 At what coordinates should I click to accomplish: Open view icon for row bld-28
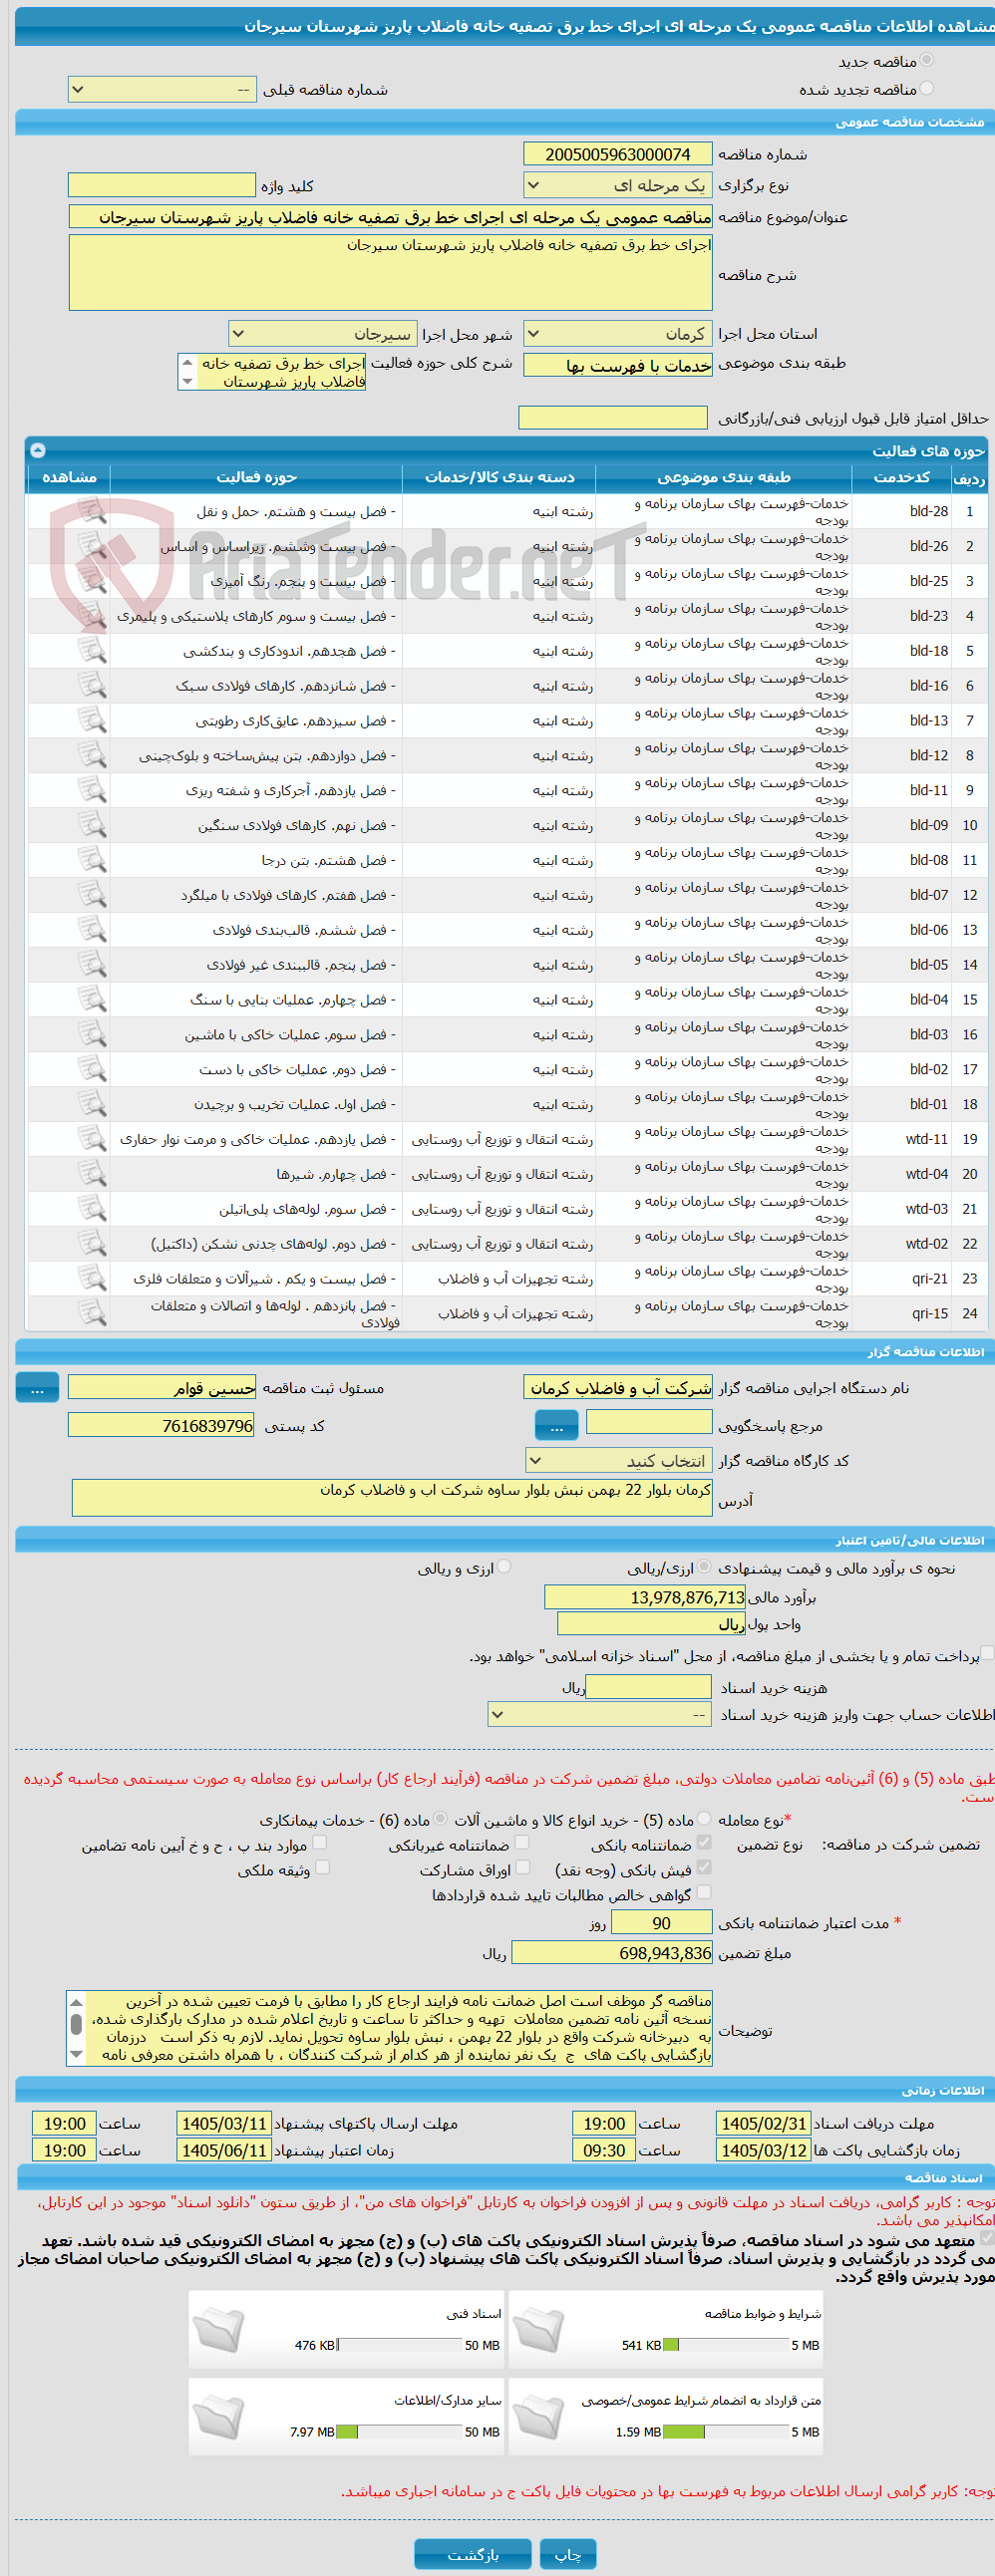[92, 511]
